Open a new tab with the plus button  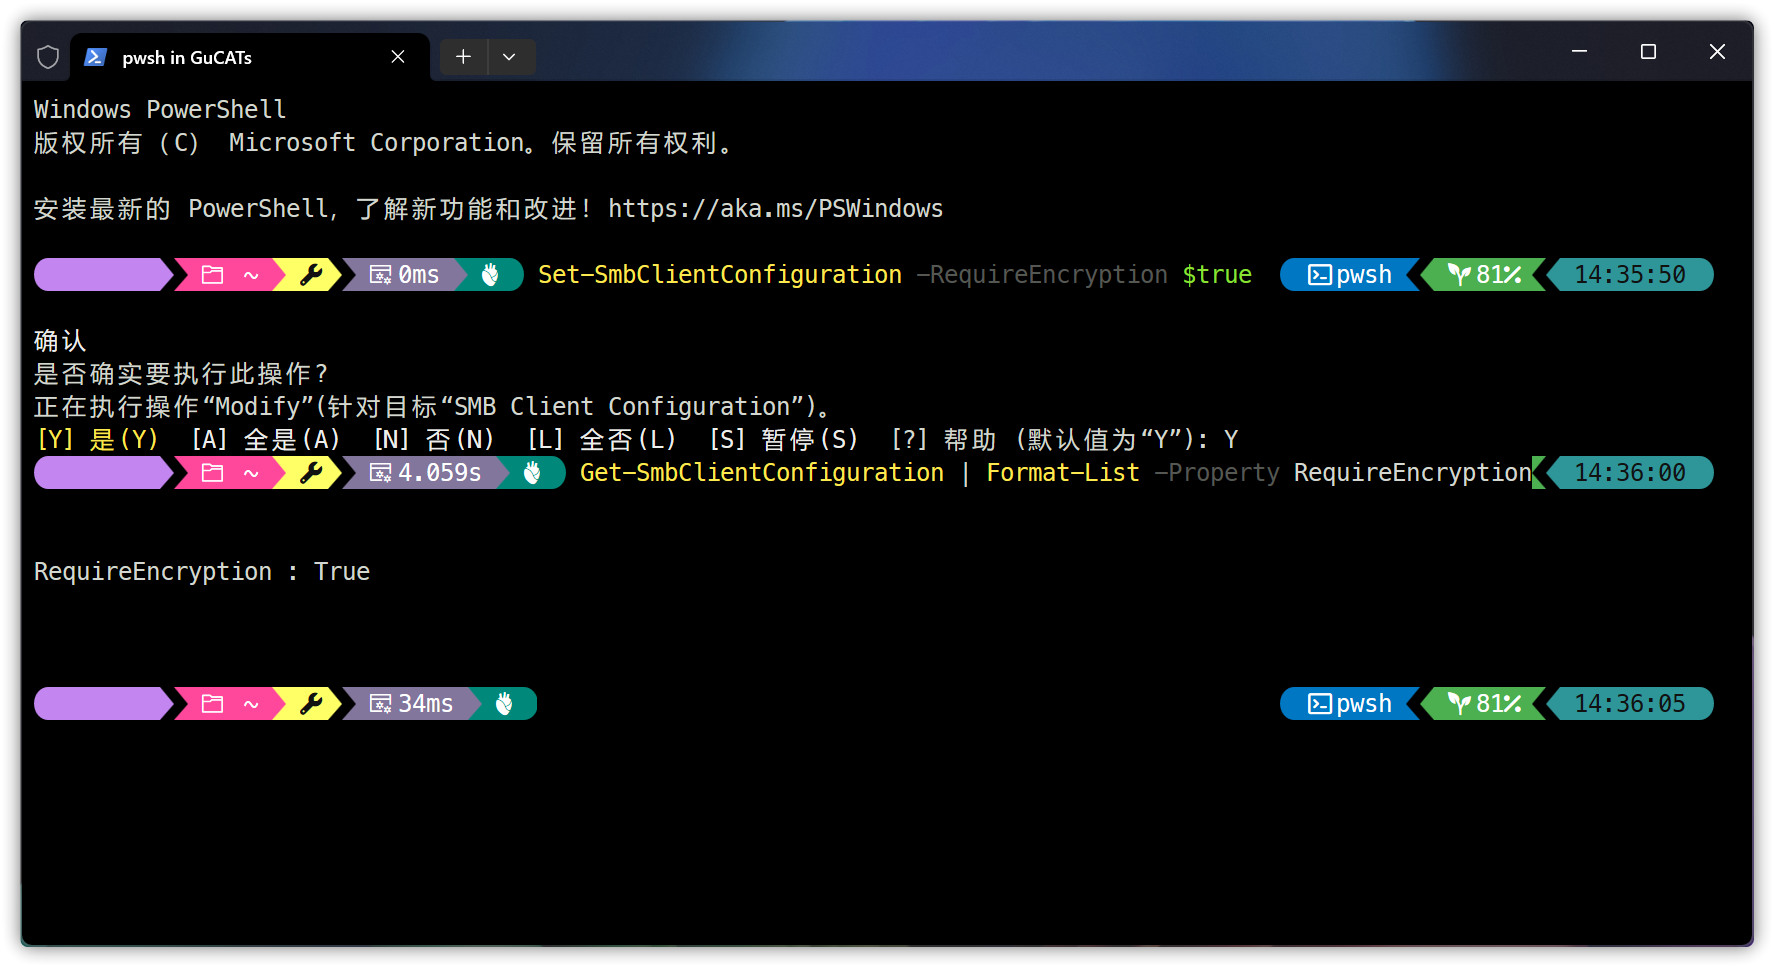pyautogui.click(x=463, y=57)
